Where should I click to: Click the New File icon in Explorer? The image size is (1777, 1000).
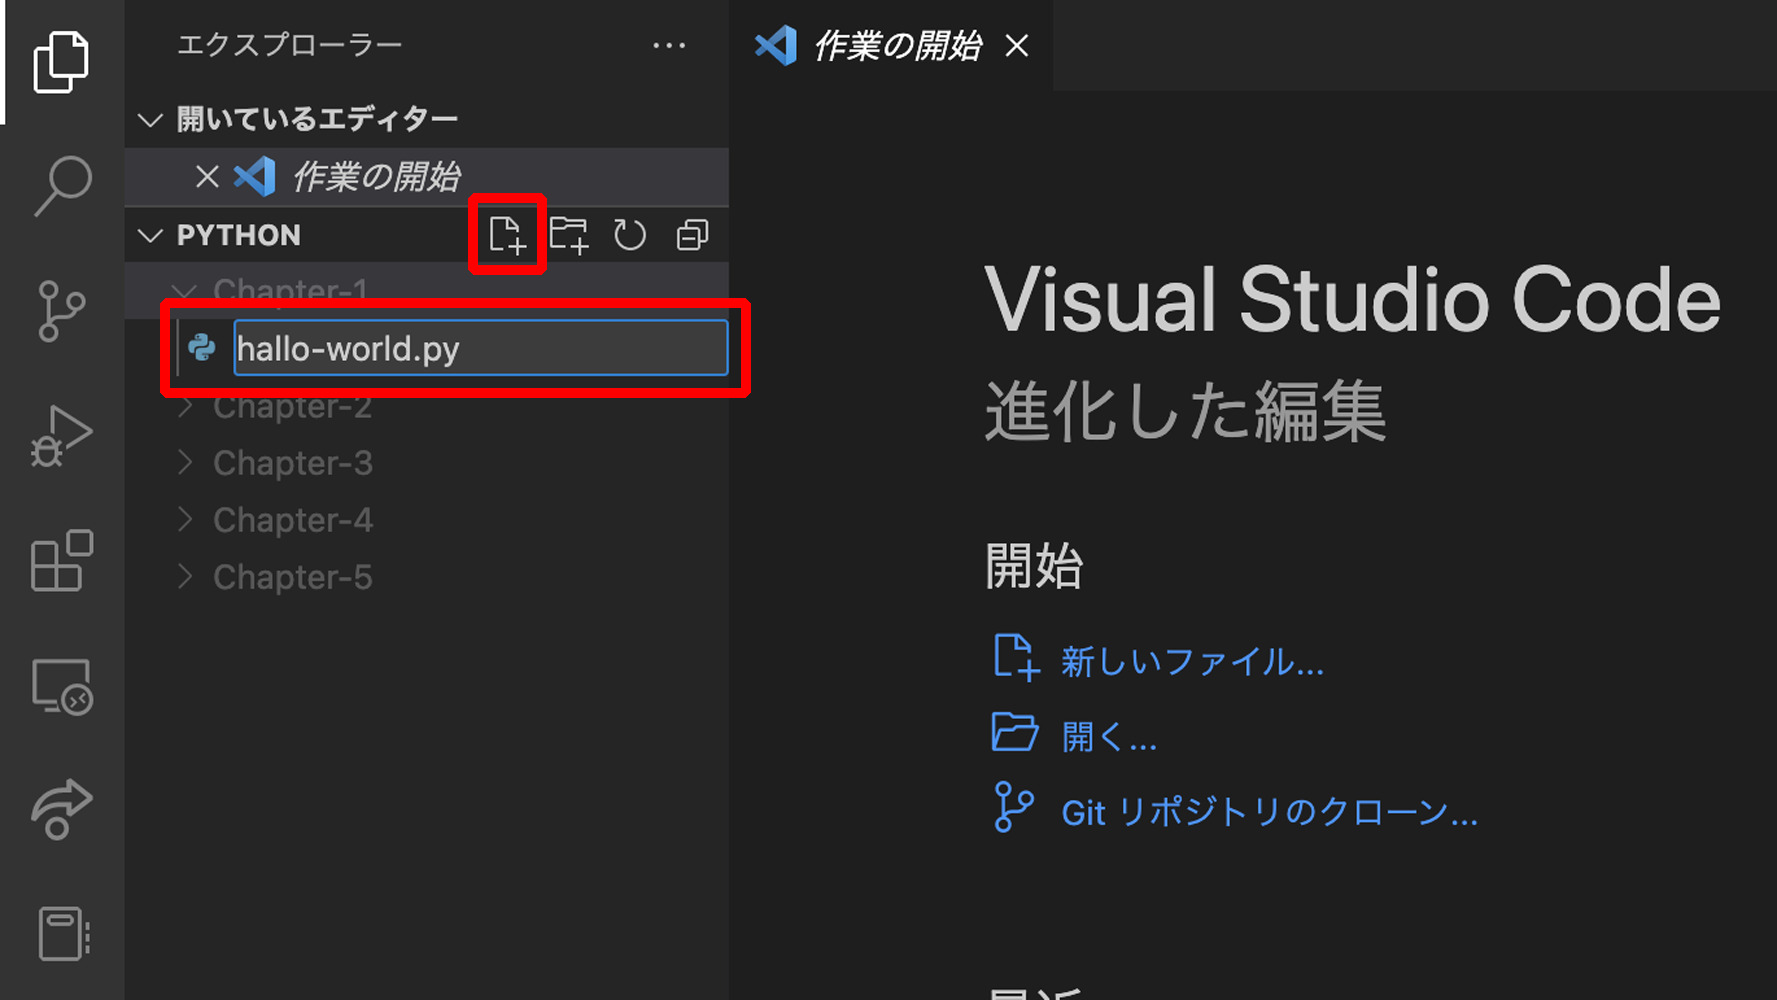[x=507, y=234]
